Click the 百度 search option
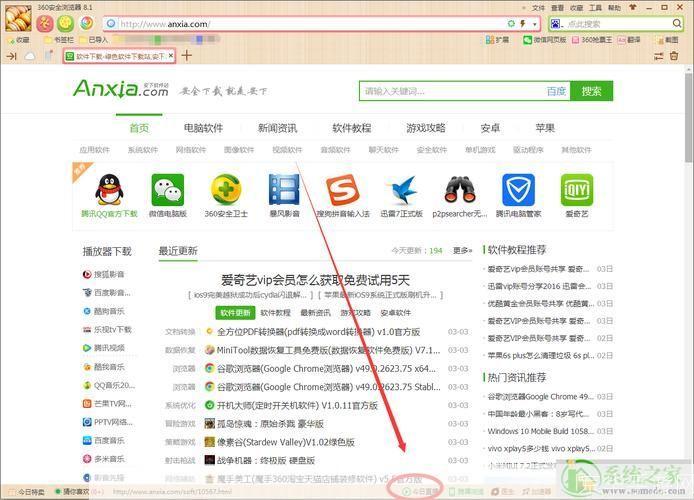The image size is (694, 500). [x=556, y=91]
